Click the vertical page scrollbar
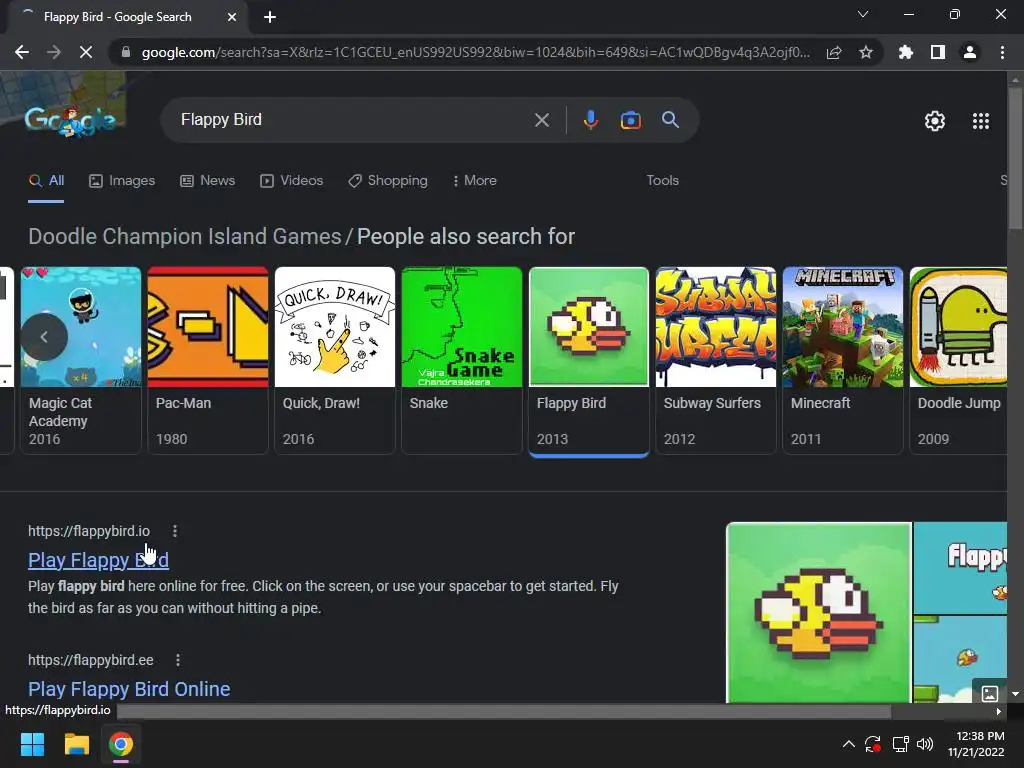 click(1015, 157)
